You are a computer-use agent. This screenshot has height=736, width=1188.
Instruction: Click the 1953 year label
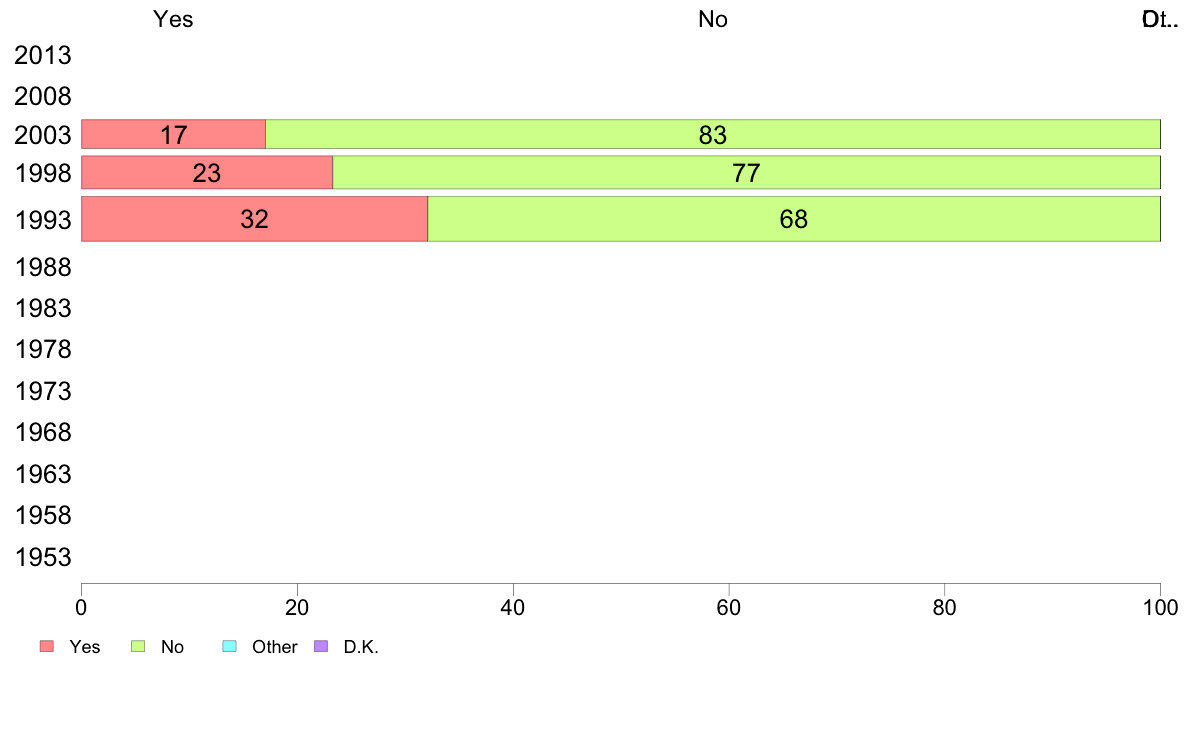click(43, 557)
